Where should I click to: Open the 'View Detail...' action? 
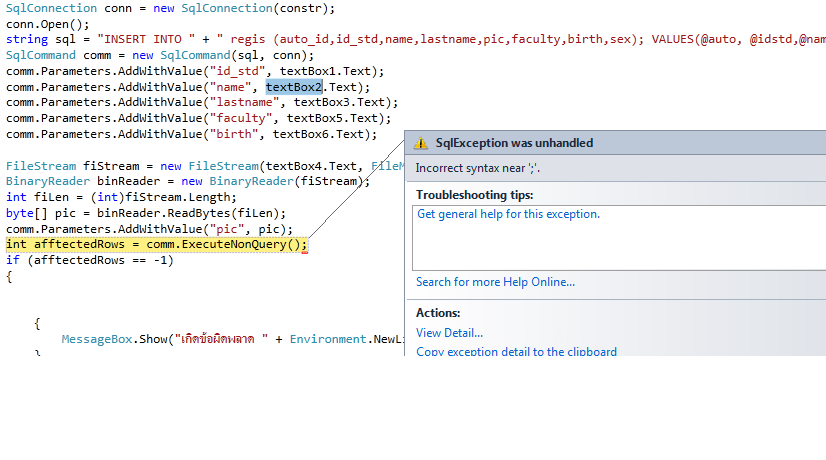449,333
